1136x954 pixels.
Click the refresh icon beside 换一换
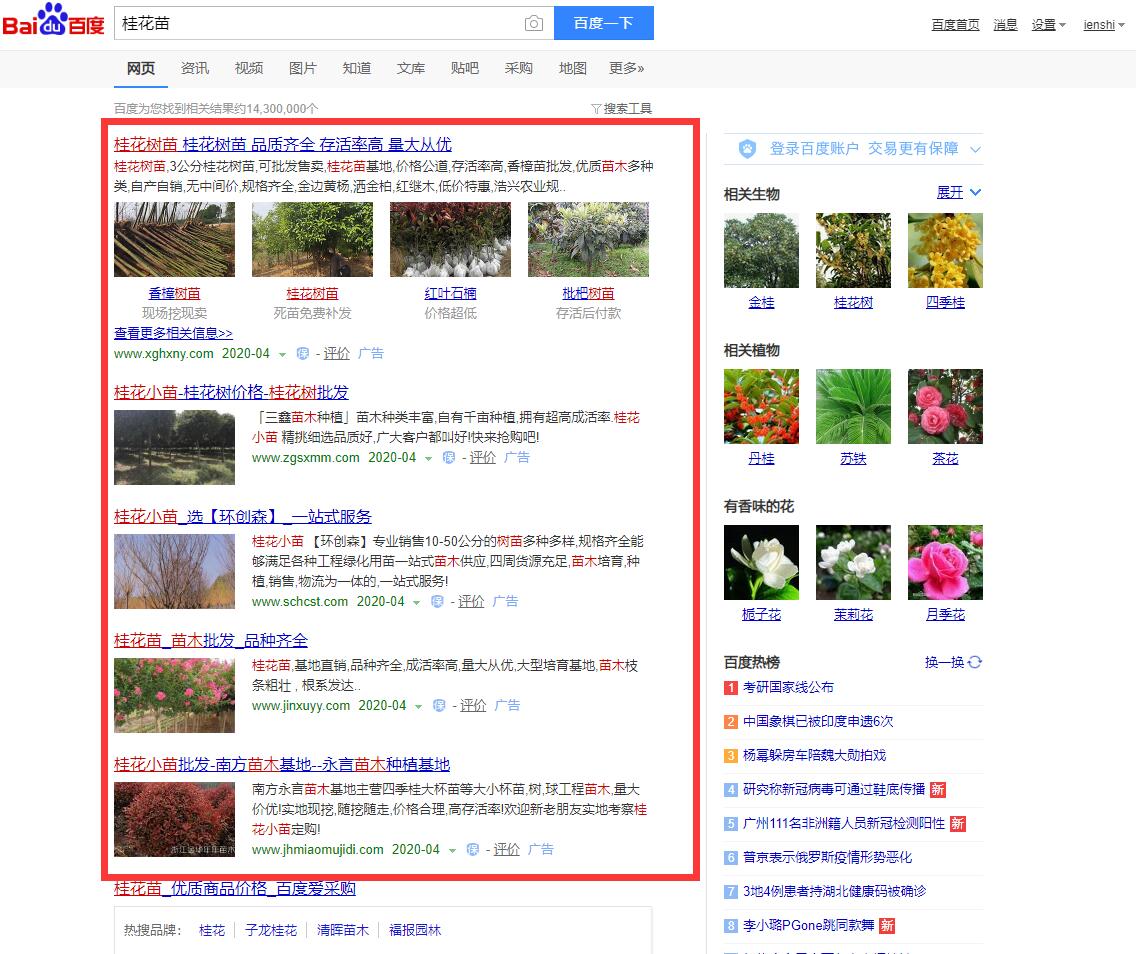point(975,662)
